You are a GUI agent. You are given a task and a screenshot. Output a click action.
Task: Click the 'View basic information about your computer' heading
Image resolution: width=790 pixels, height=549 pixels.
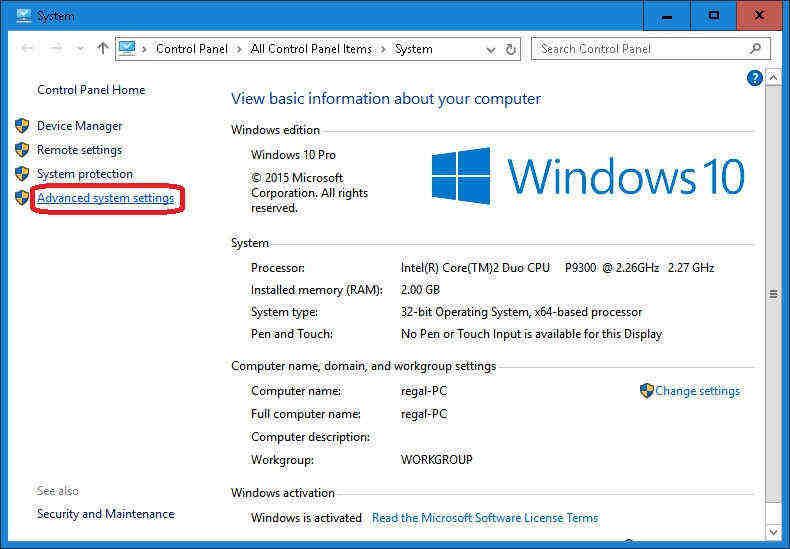[x=386, y=99]
